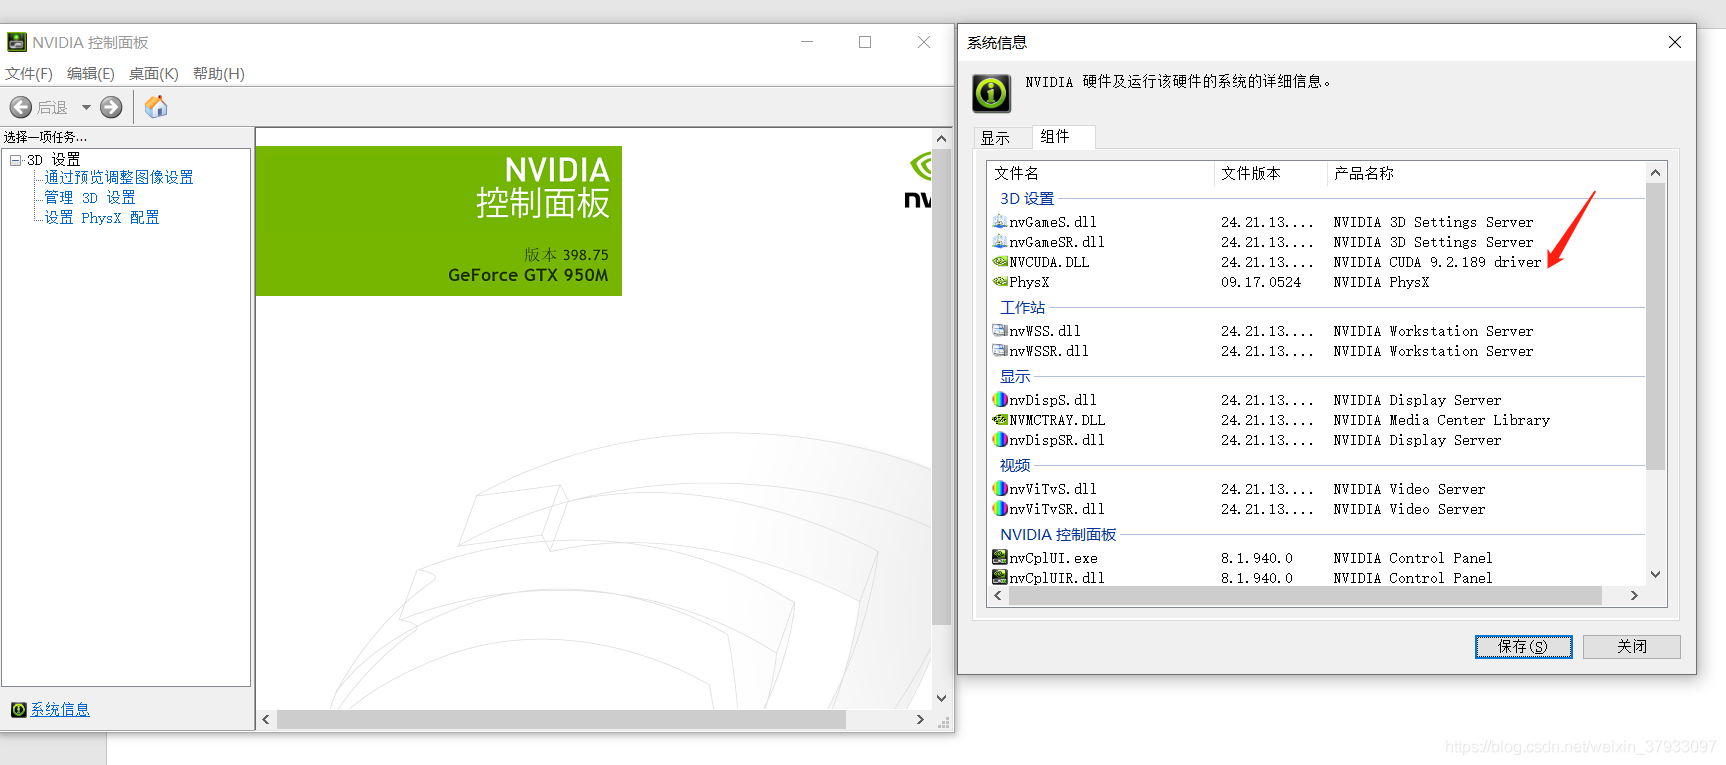This screenshot has height=765, width=1726.
Task: Sort by 文件名 column header
Action: (x=1101, y=173)
